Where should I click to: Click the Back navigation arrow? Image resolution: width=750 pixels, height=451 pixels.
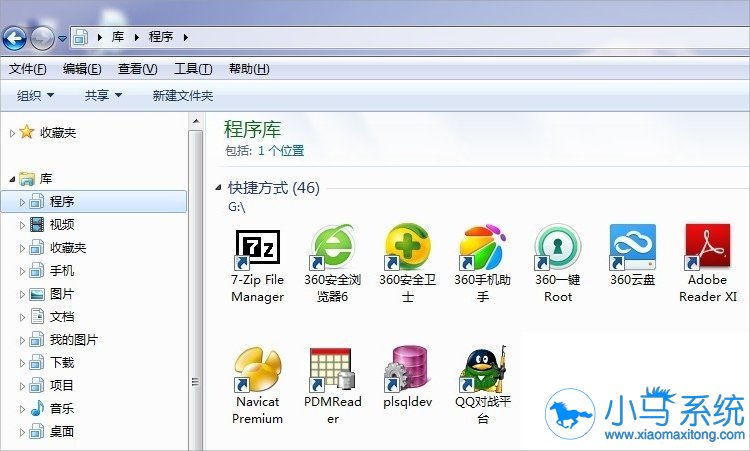click(15, 38)
